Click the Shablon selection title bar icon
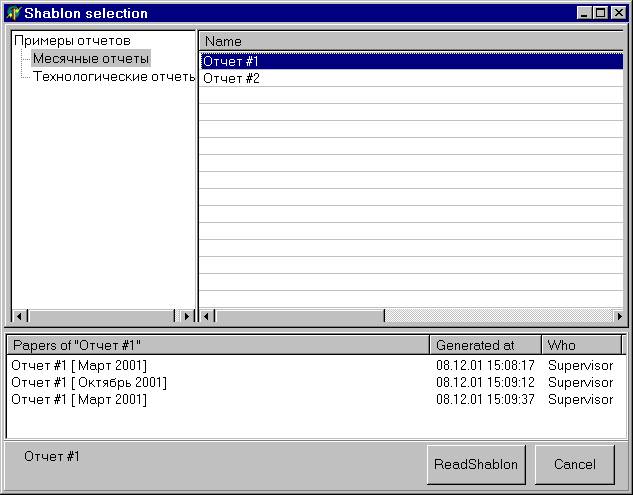Viewport: 633px width, 495px height. click(x=13, y=13)
